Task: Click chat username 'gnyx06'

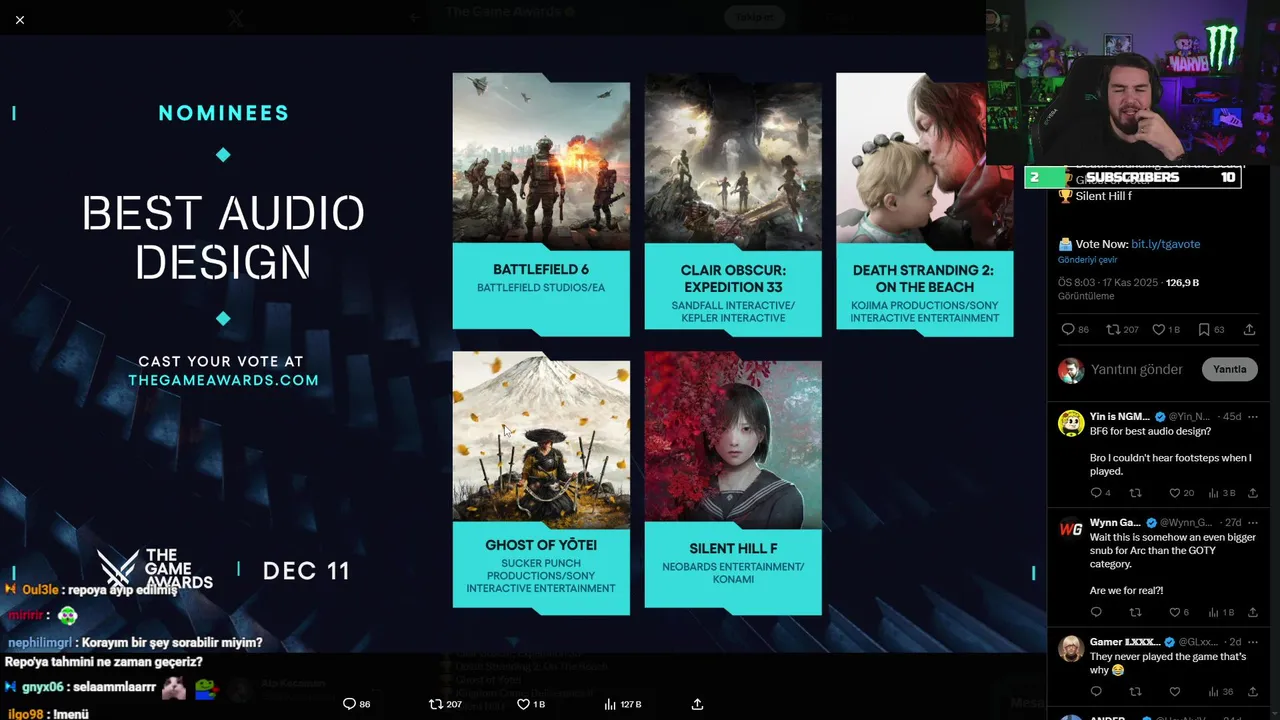Action: point(43,687)
